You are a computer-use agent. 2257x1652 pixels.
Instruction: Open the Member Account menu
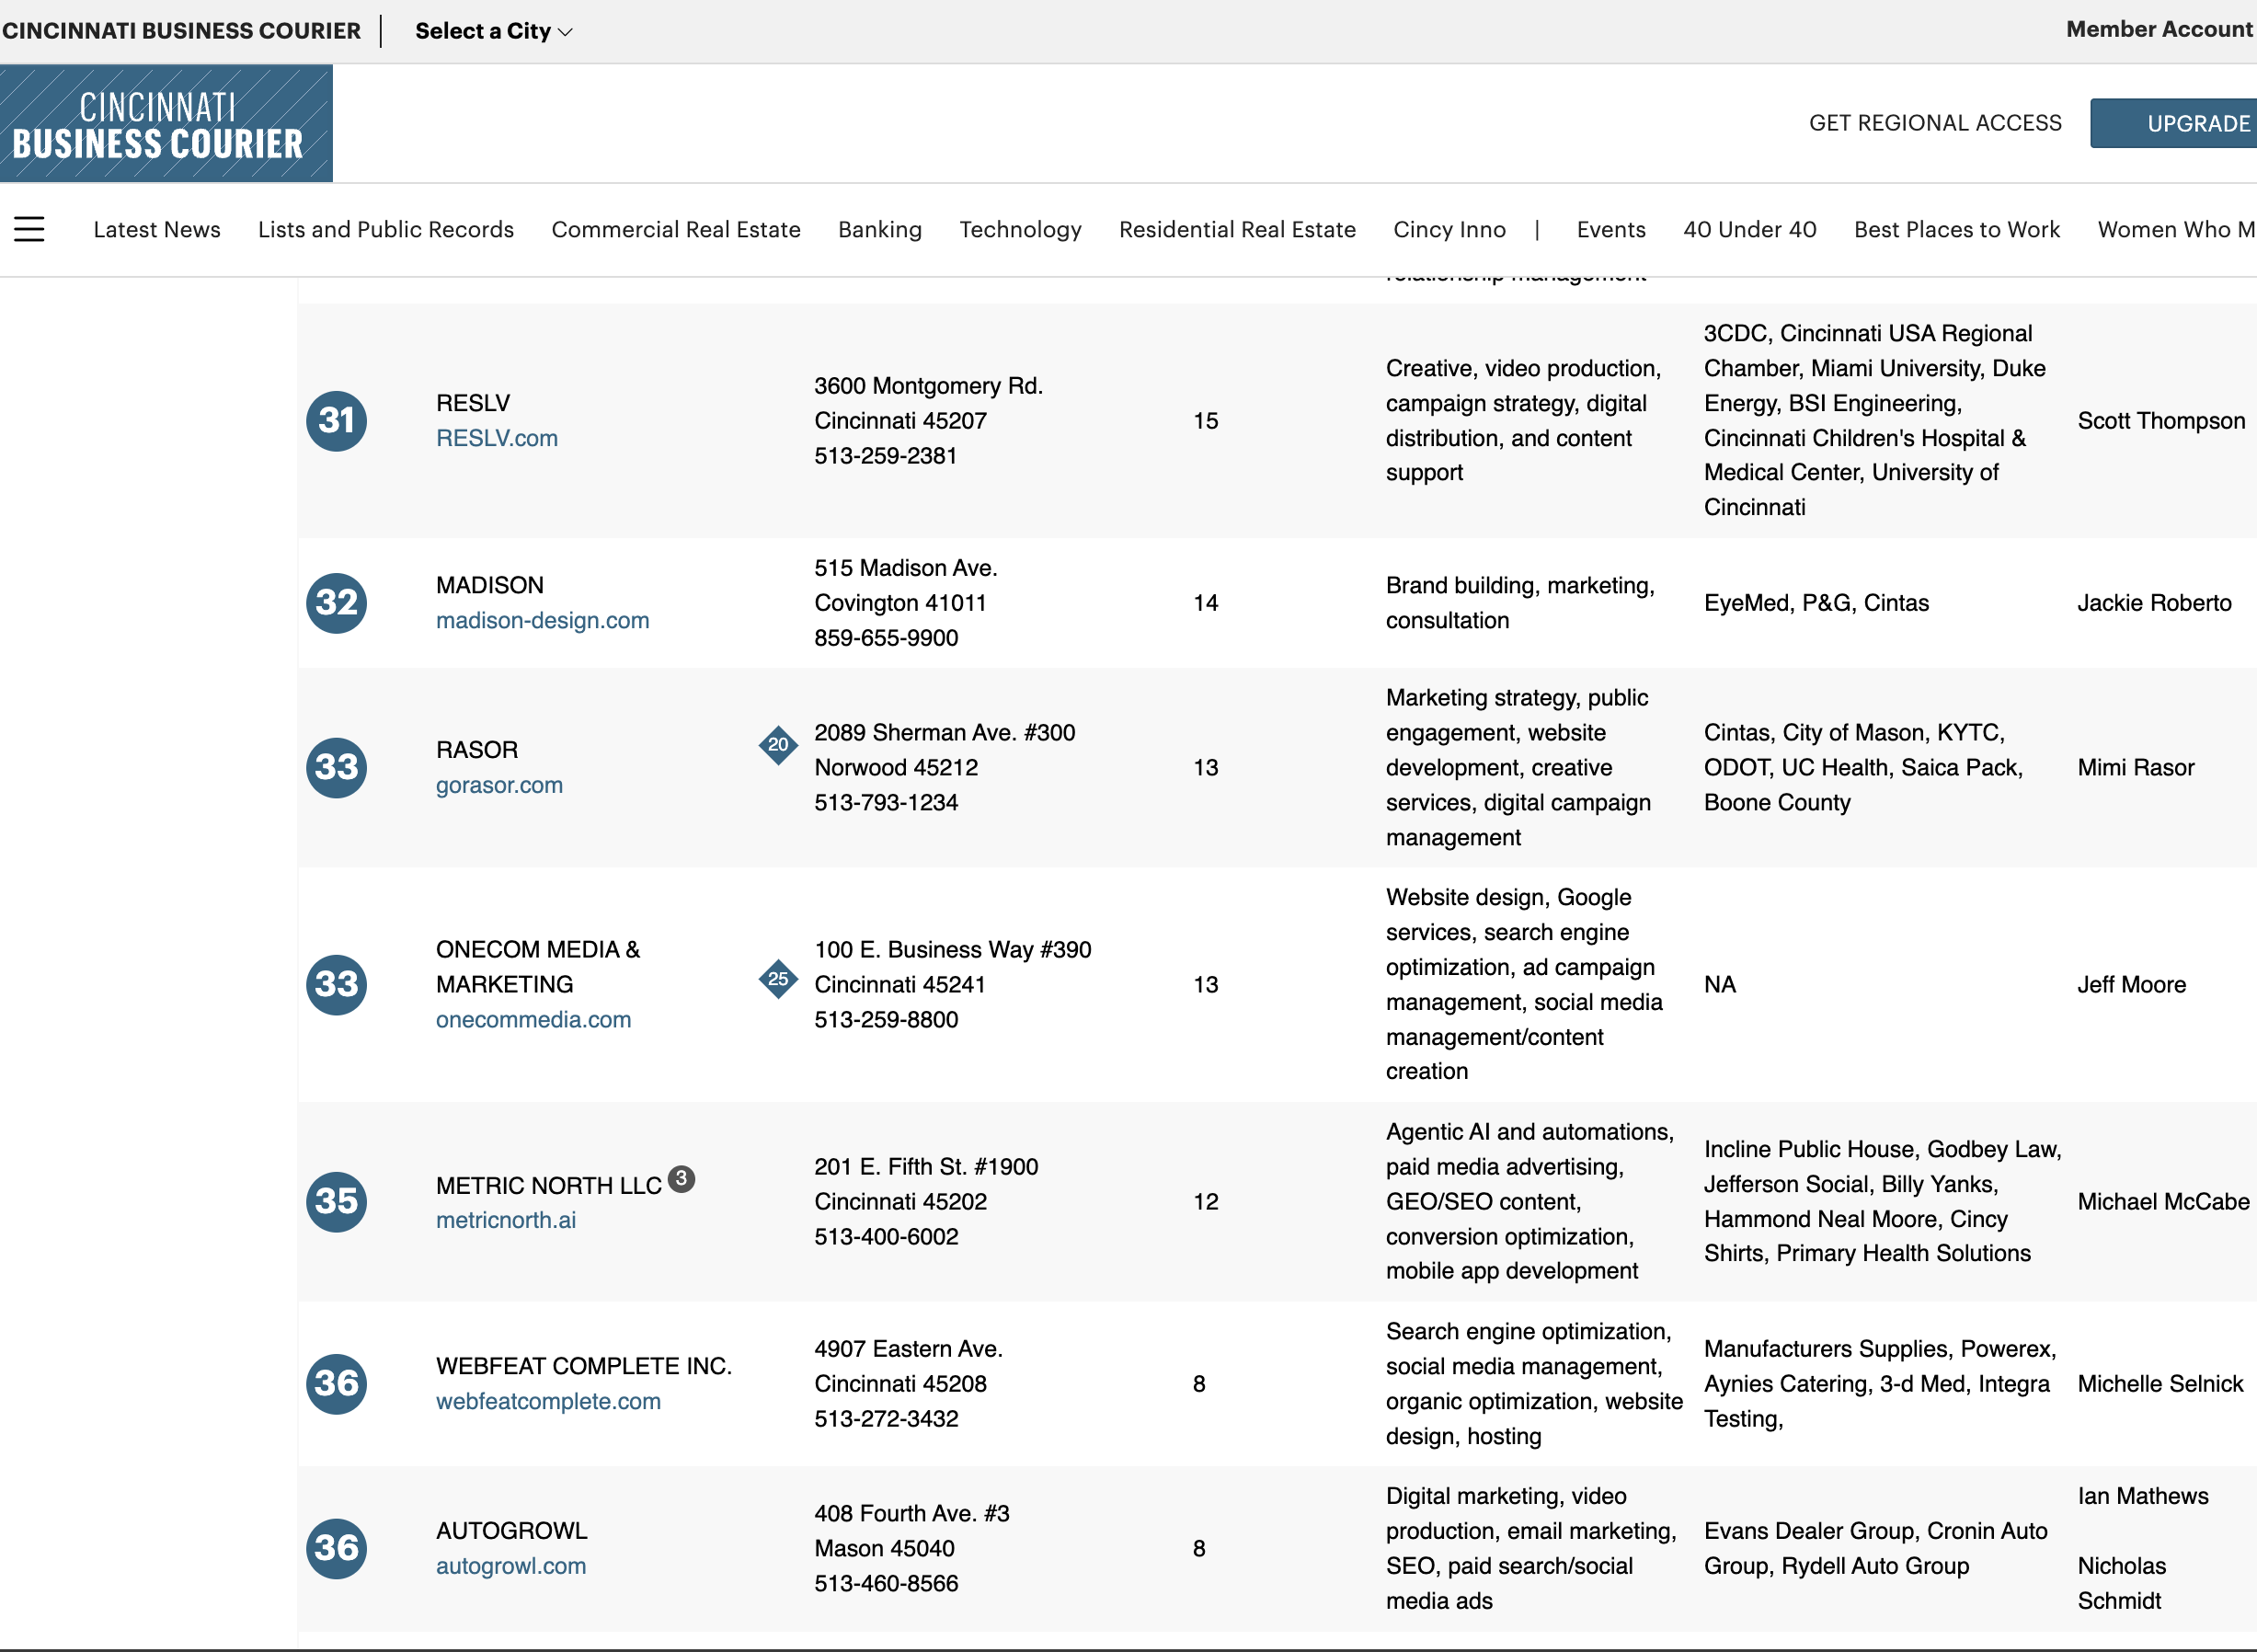(2158, 29)
